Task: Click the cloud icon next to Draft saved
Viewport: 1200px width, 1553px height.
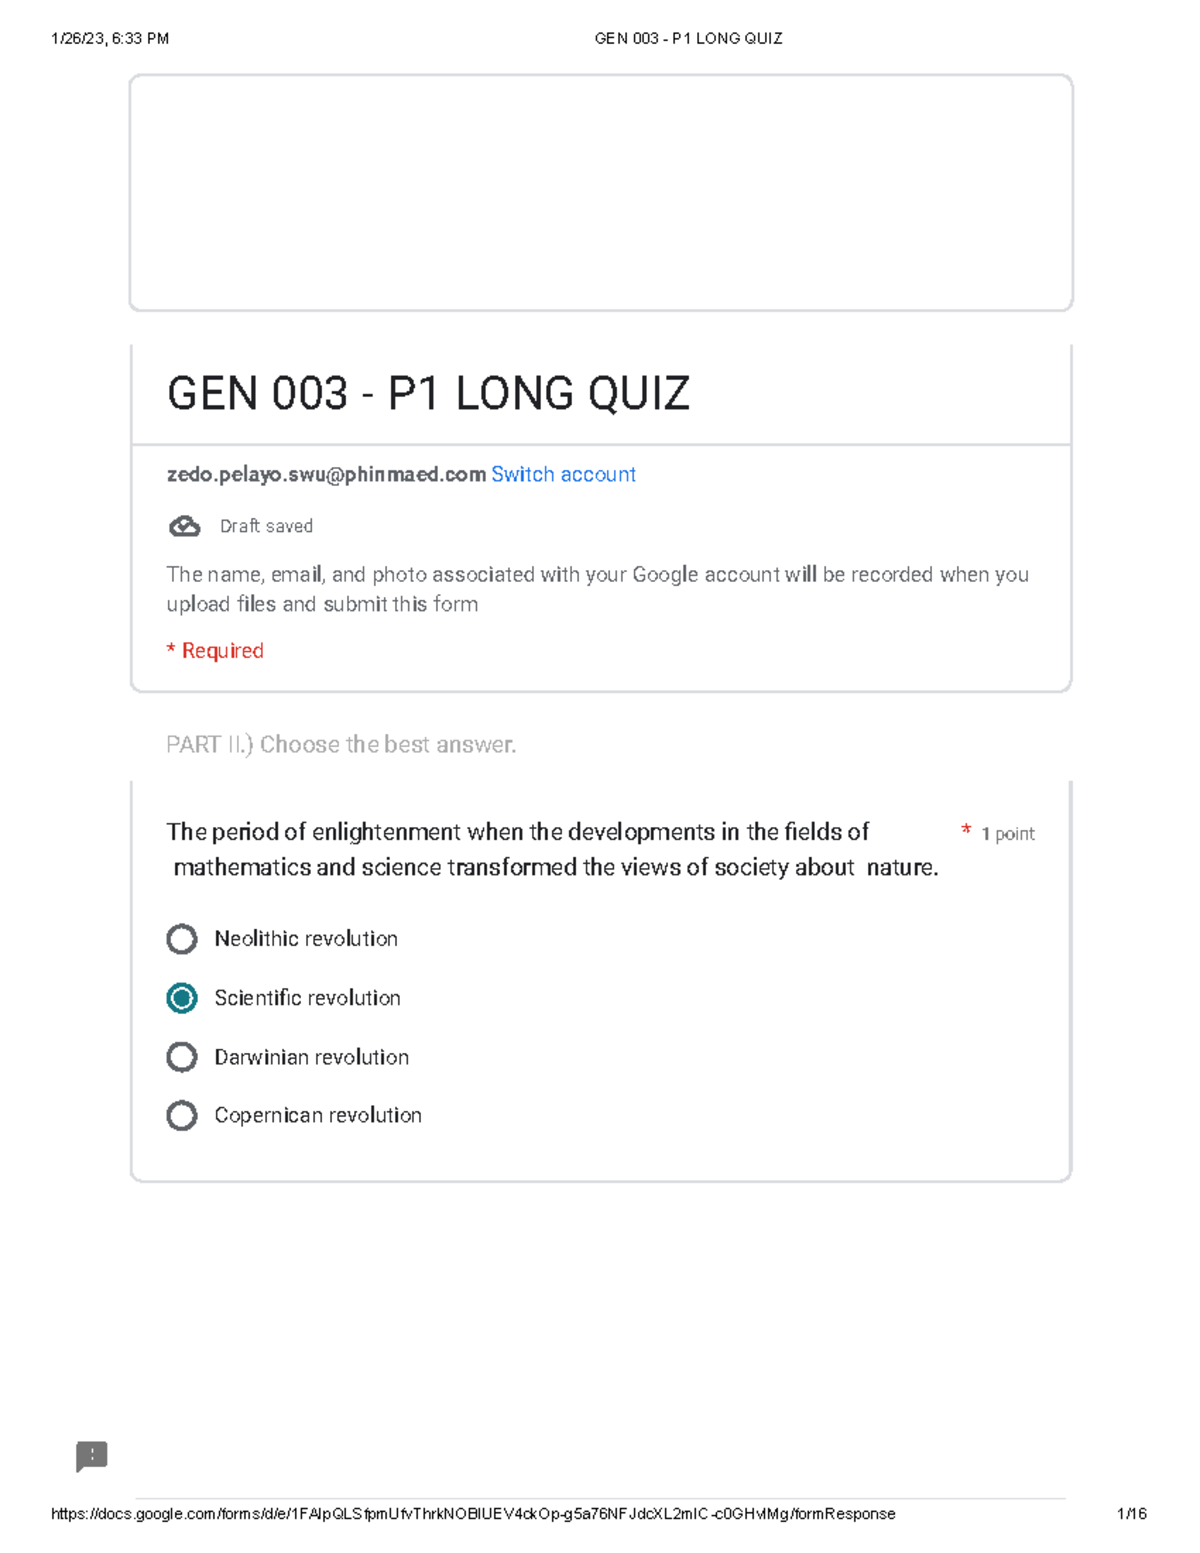Action: click(x=184, y=525)
